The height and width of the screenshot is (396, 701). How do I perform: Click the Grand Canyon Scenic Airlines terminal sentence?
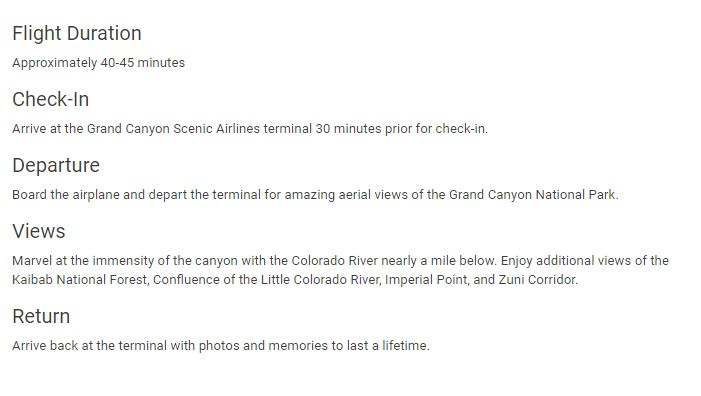[250, 129]
